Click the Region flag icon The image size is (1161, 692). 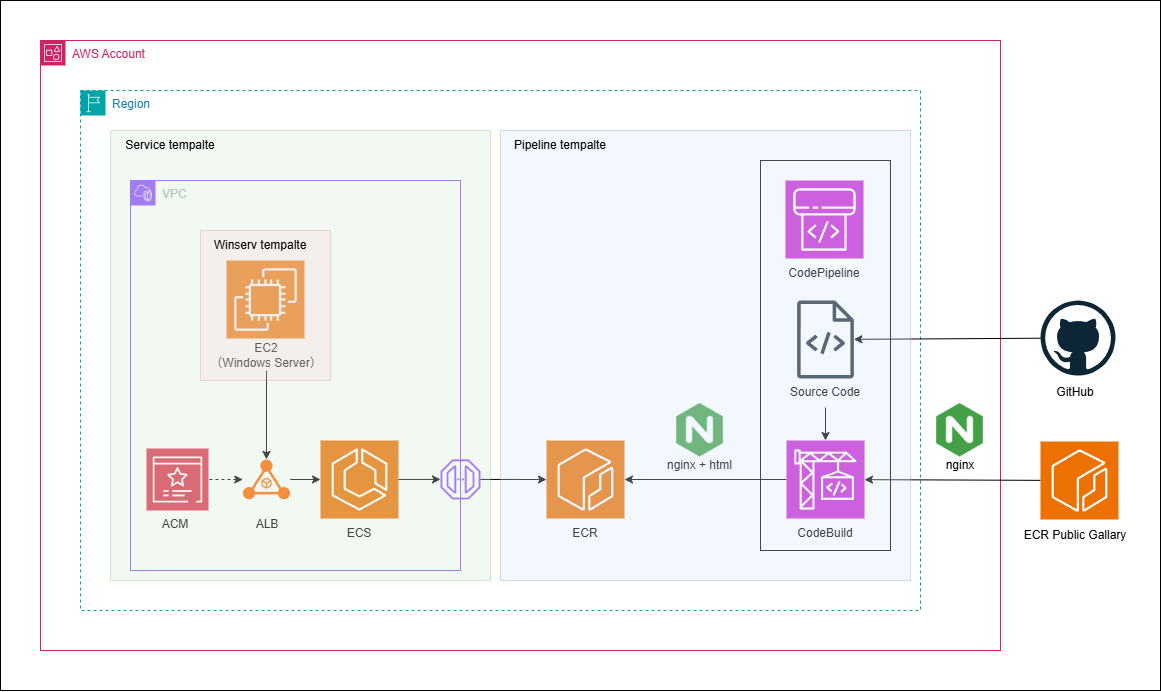click(x=93, y=103)
